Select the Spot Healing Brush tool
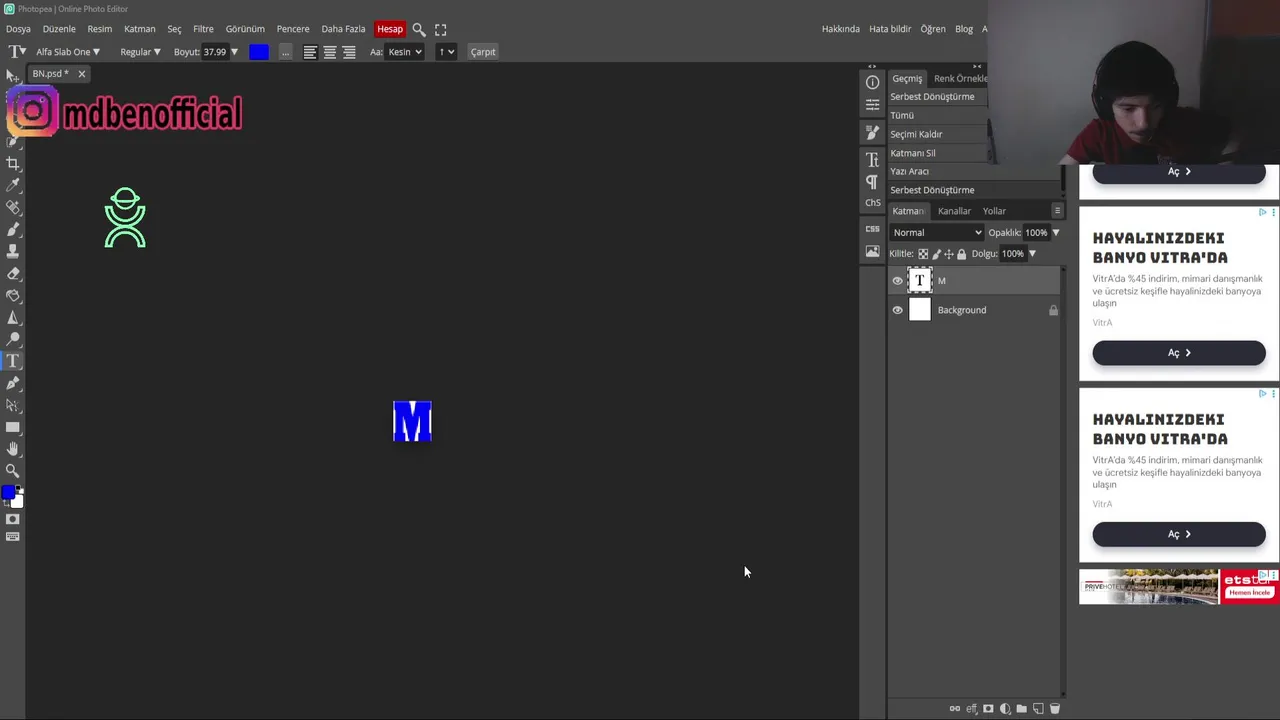Image resolution: width=1280 pixels, height=720 pixels. click(x=13, y=207)
